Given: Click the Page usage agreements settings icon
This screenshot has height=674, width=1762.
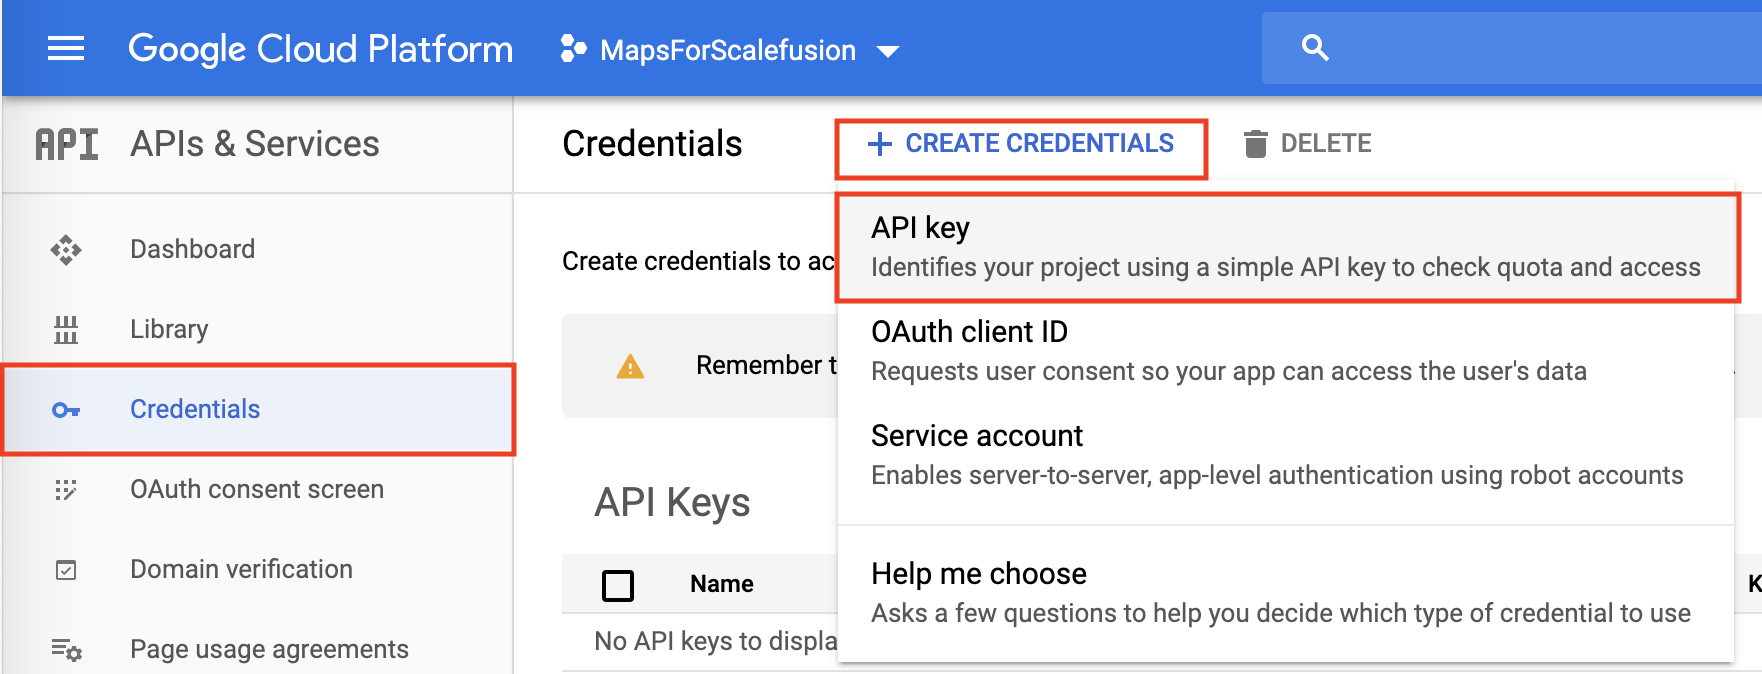Looking at the screenshot, I should tap(66, 650).
